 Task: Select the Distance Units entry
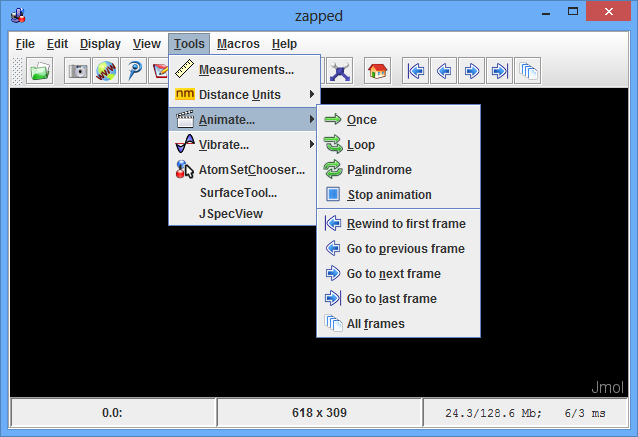(243, 94)
